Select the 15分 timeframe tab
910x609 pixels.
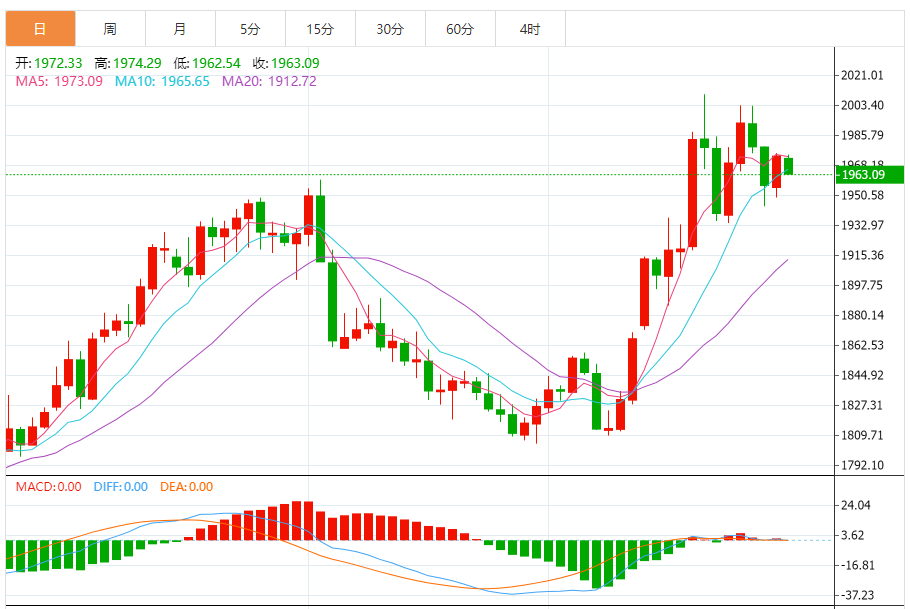(320, 29)
